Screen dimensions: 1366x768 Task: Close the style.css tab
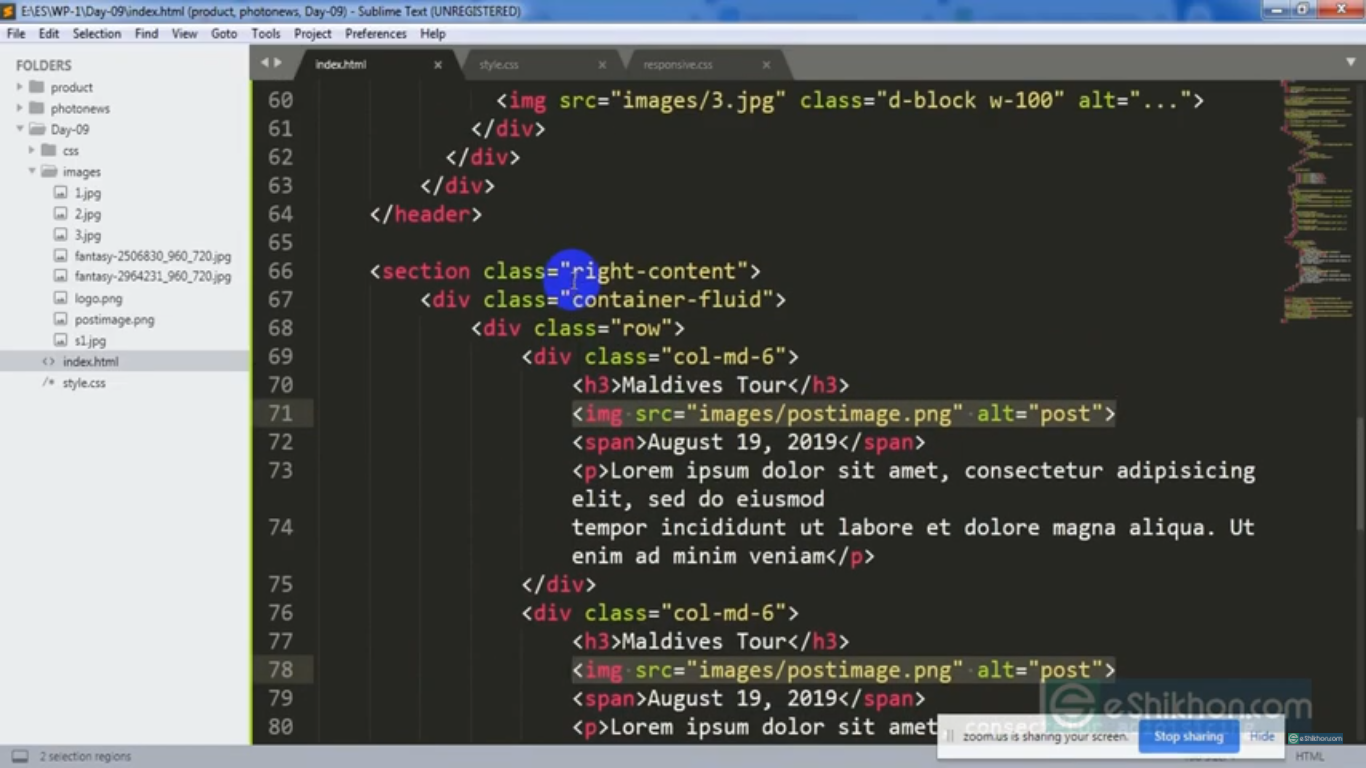tap(602, 65)
